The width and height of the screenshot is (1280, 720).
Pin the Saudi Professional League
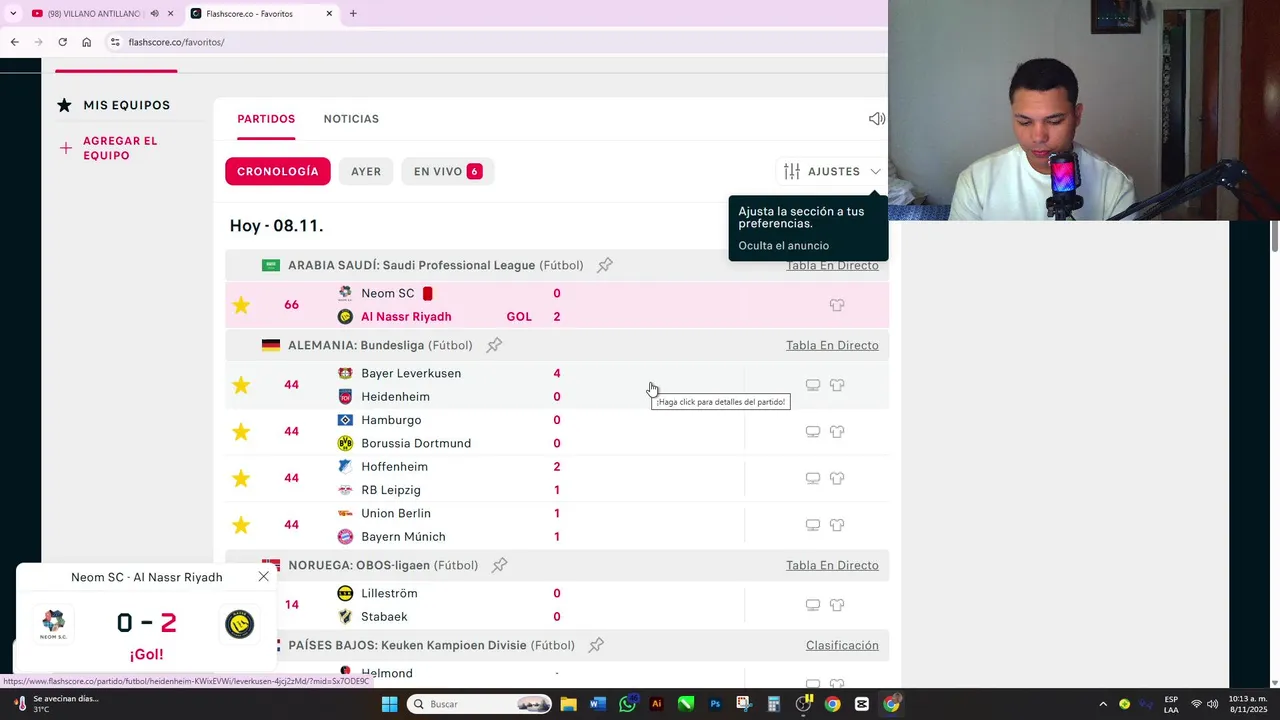pos(605,265)
